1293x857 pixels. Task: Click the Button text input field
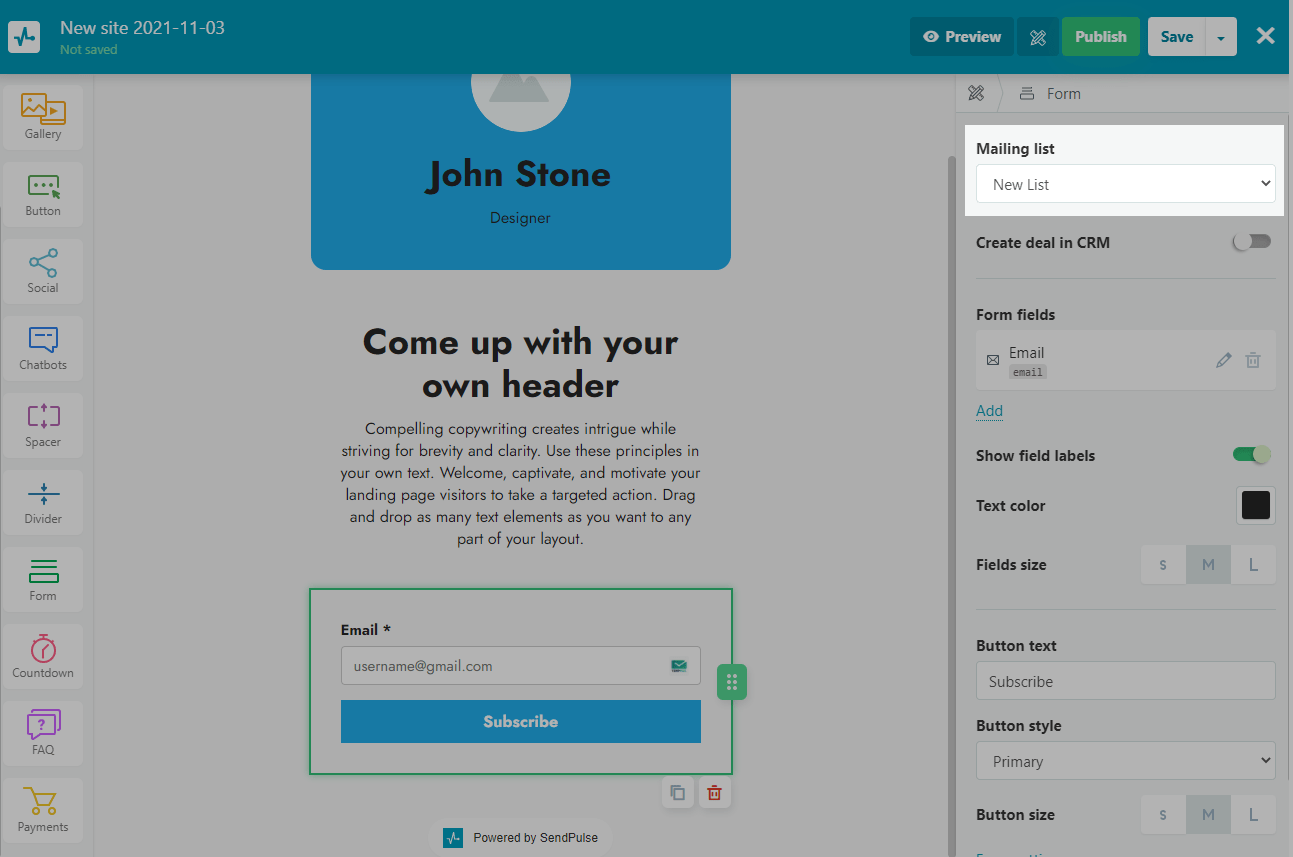point(1126,681)
